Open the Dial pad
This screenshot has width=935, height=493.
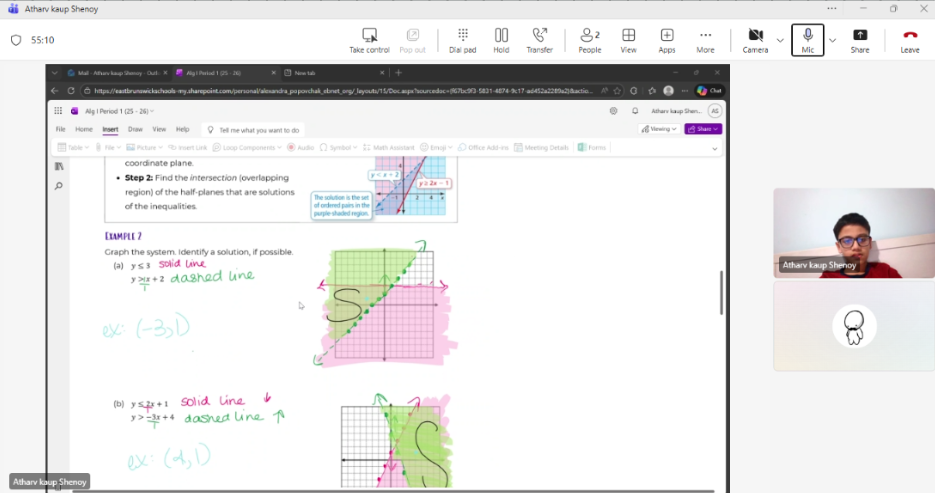[x=462, y=41]
